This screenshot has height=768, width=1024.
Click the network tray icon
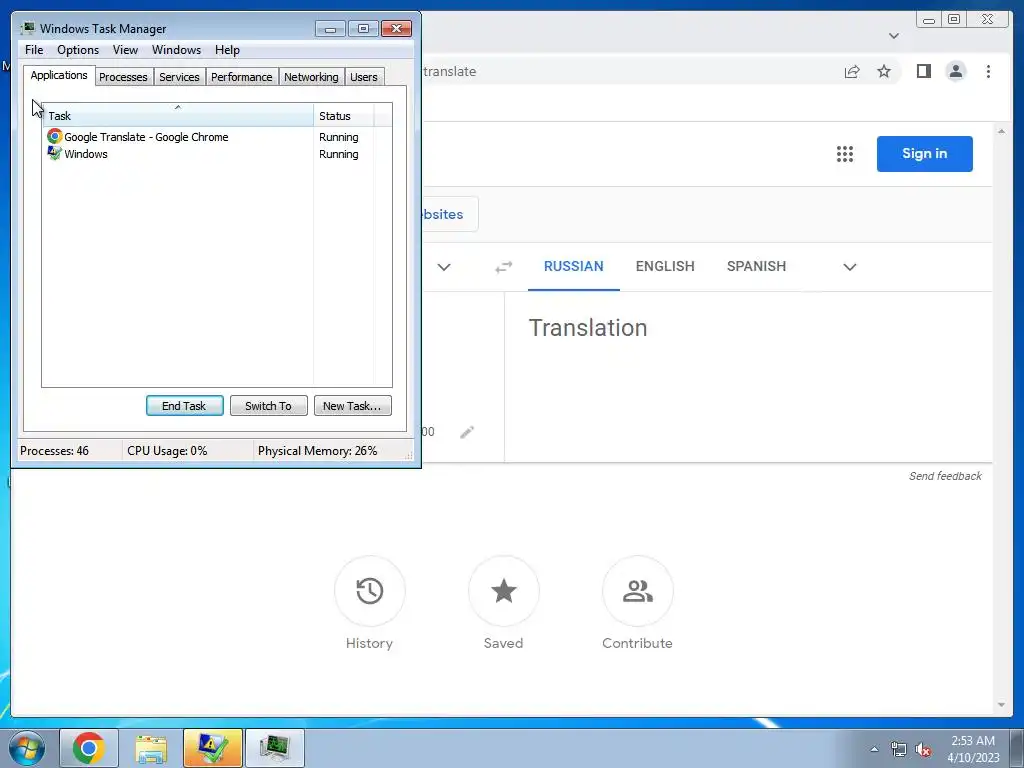click(x=899, y=749)
